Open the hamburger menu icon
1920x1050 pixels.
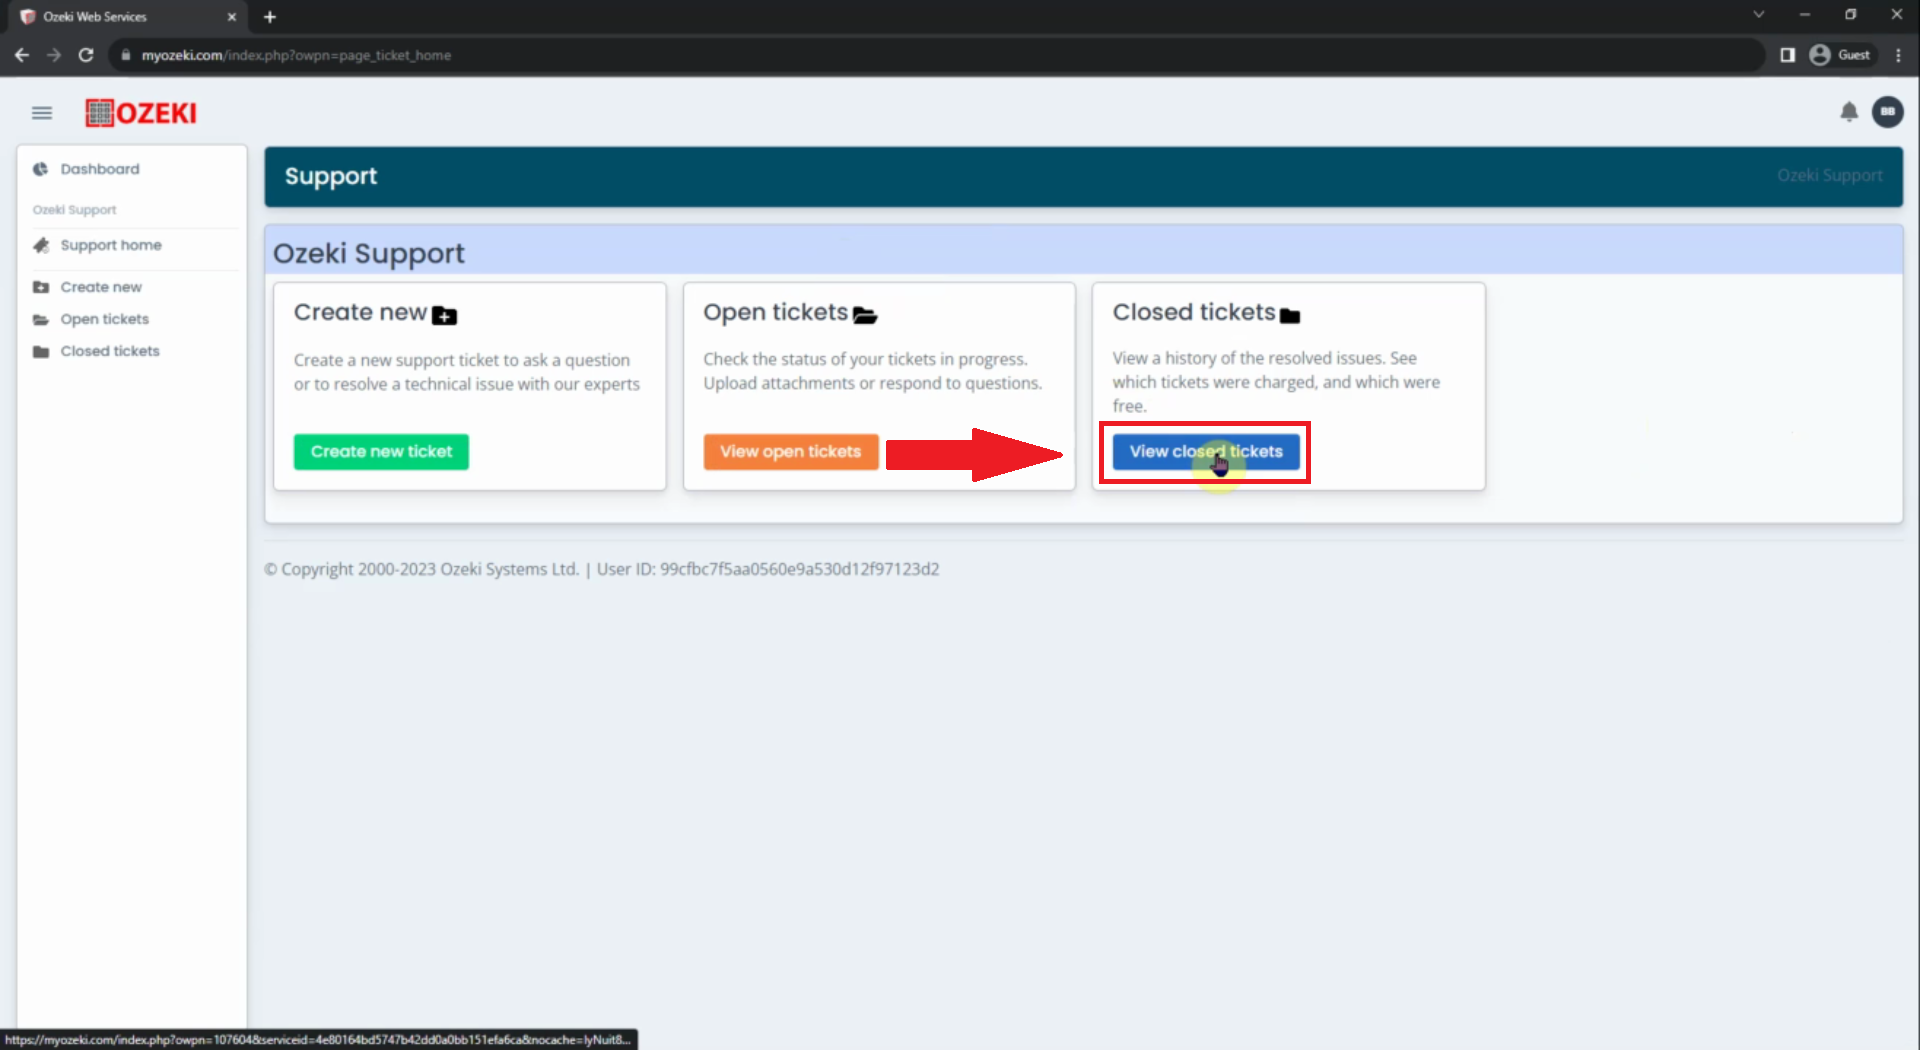[41, 113]
